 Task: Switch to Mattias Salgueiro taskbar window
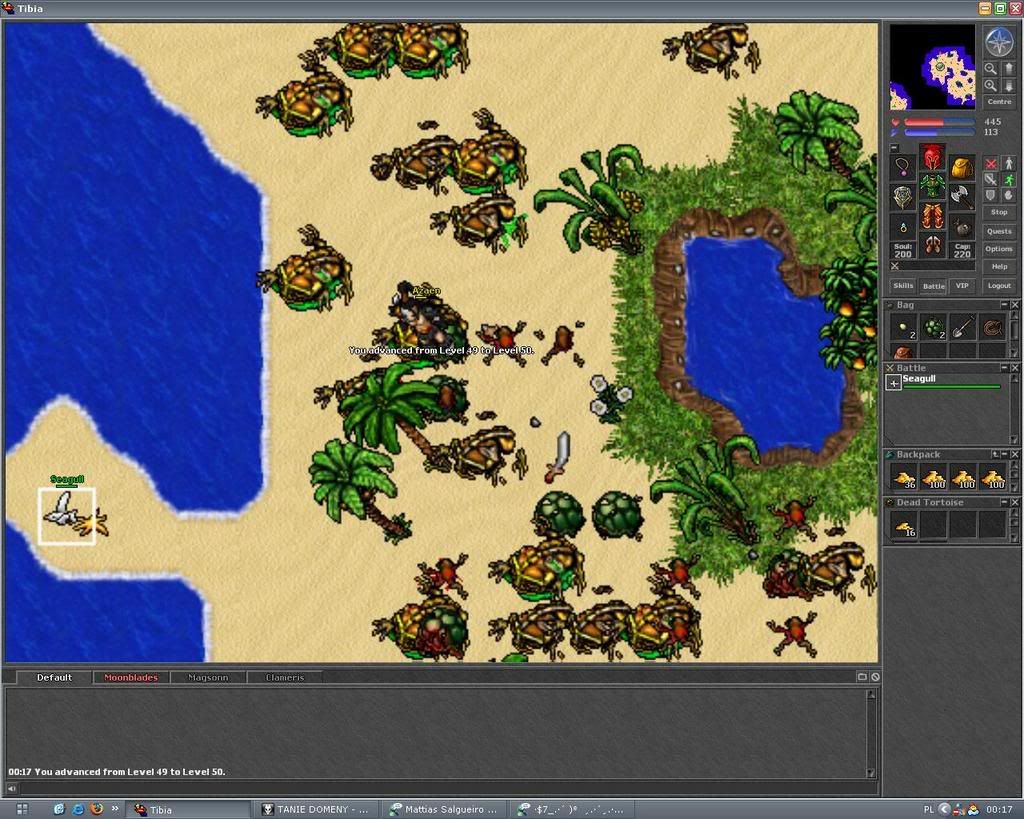(x=445, y=809)
